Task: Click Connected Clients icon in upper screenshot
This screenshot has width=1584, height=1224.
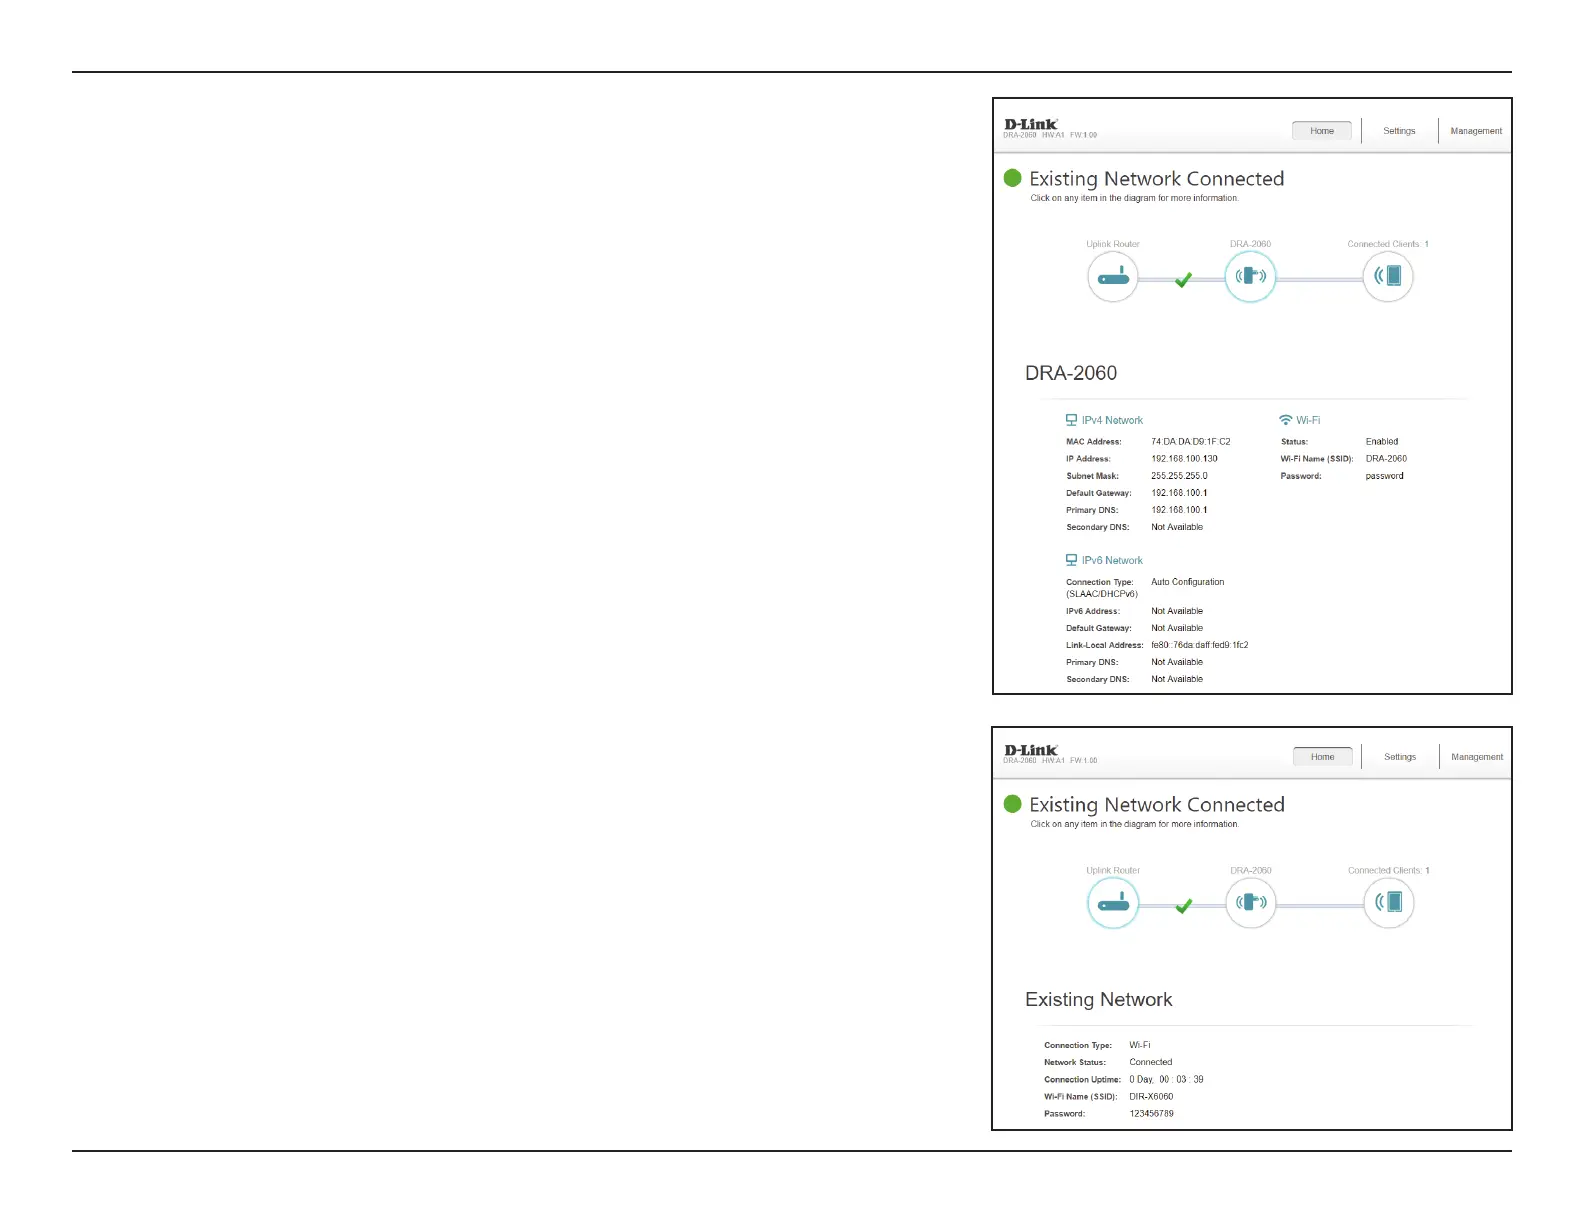Action: (x=1388, y=277)
